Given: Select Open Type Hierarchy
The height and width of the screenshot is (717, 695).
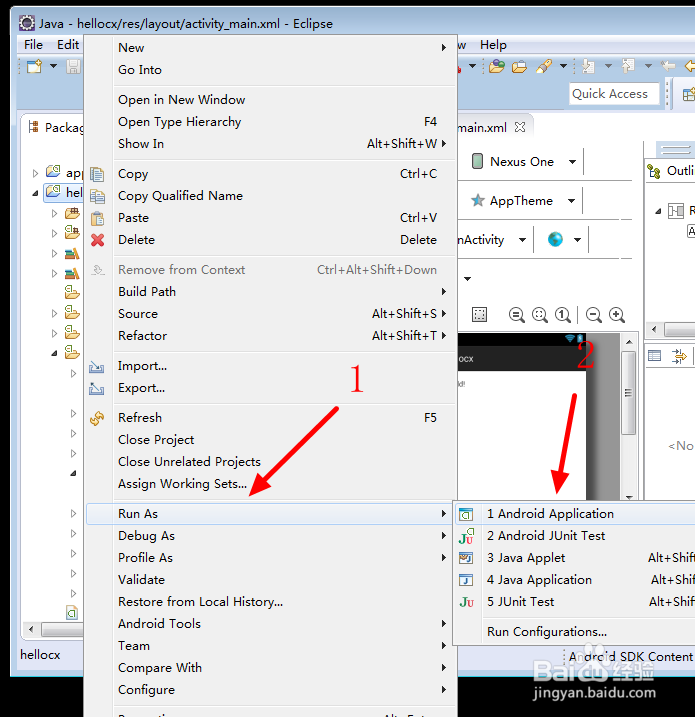Looking at the screenshot, I should tap(272, 122).
